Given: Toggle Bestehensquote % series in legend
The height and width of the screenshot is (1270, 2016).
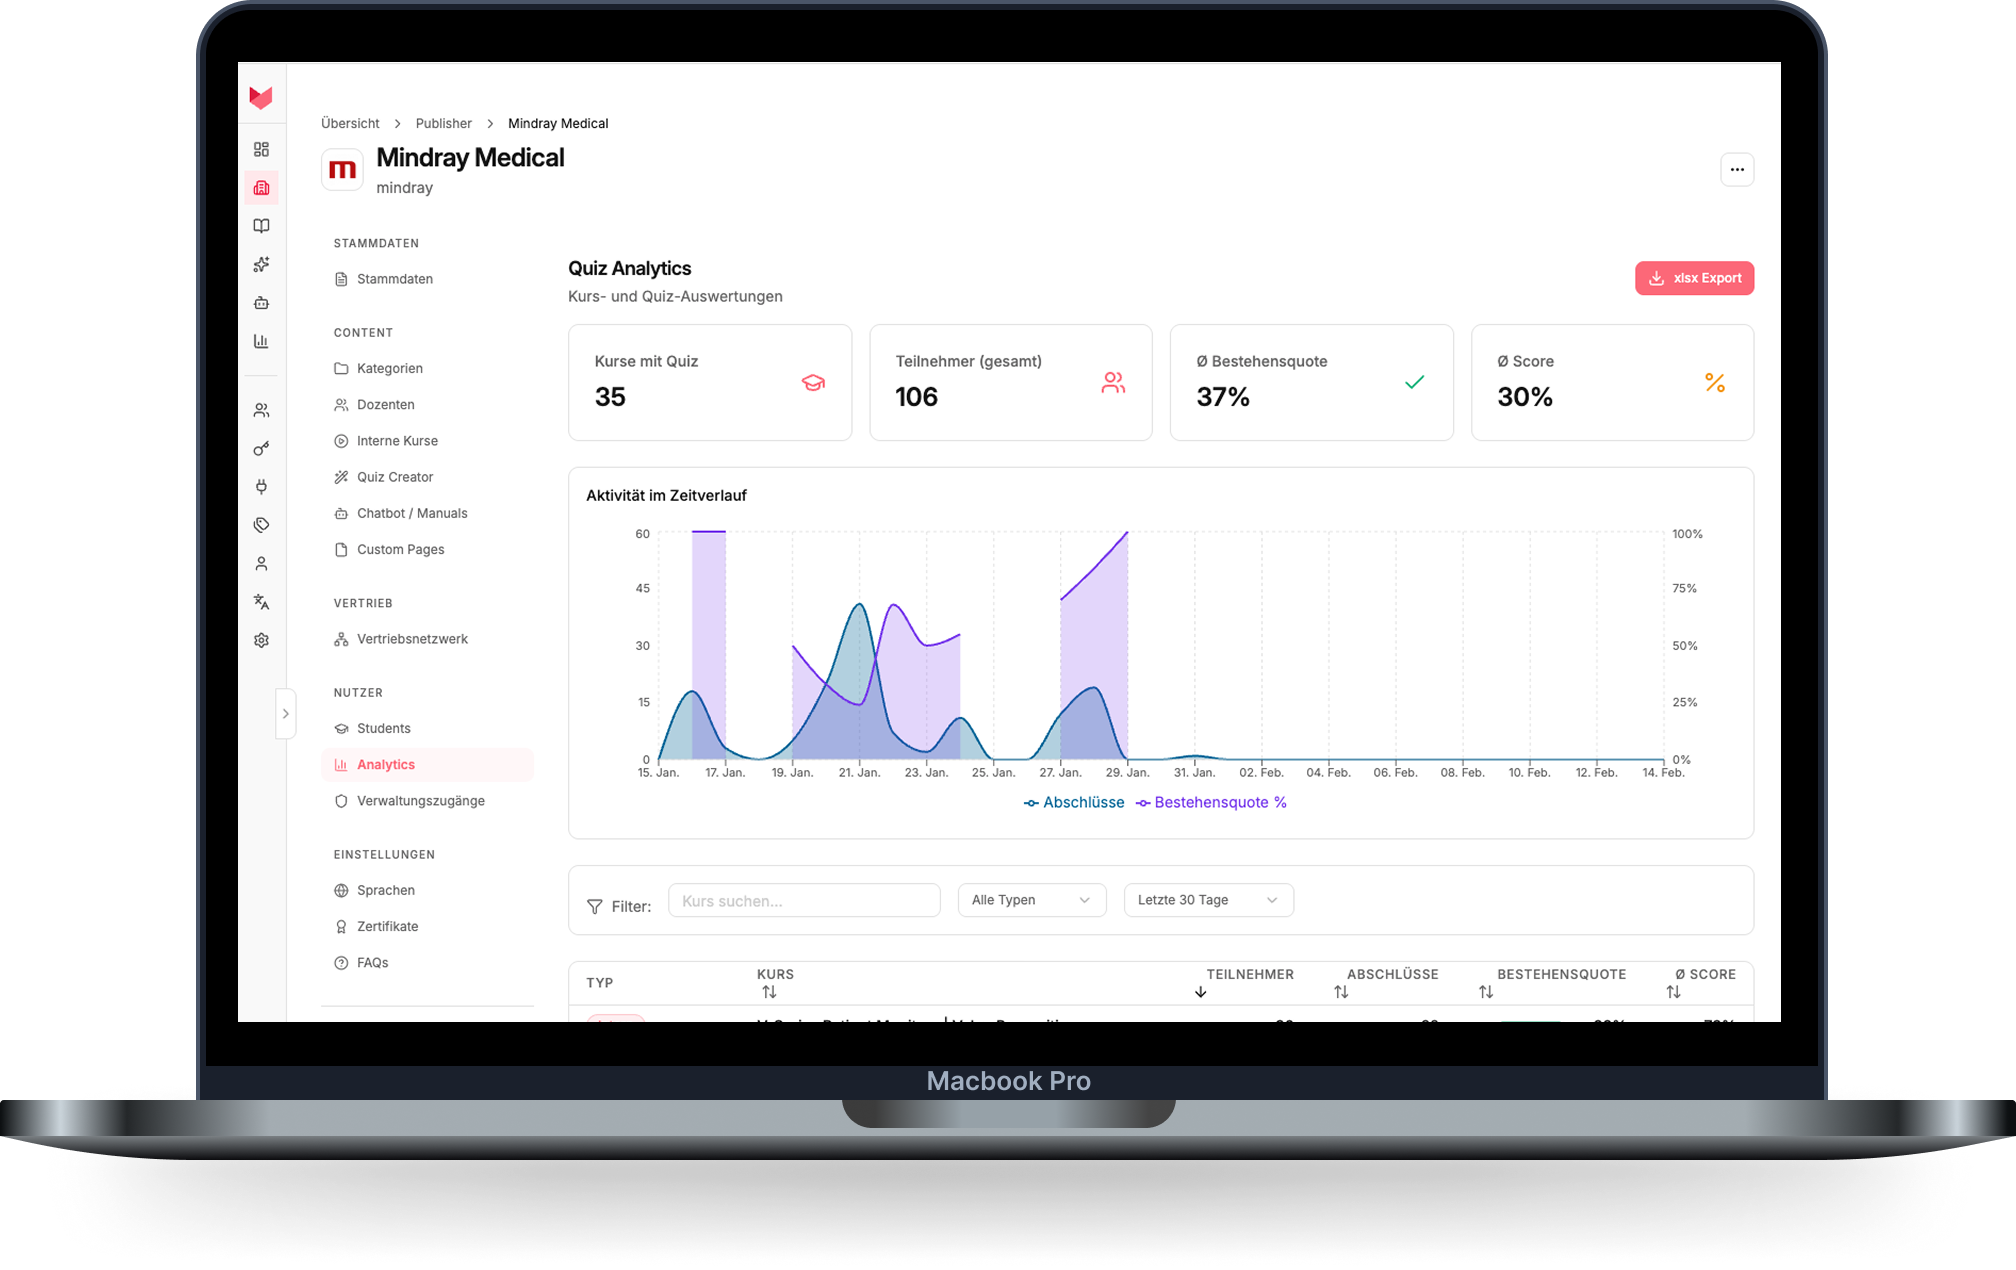Looking at the screenshot, I should pyautogui.click(x=1211, y=802).
